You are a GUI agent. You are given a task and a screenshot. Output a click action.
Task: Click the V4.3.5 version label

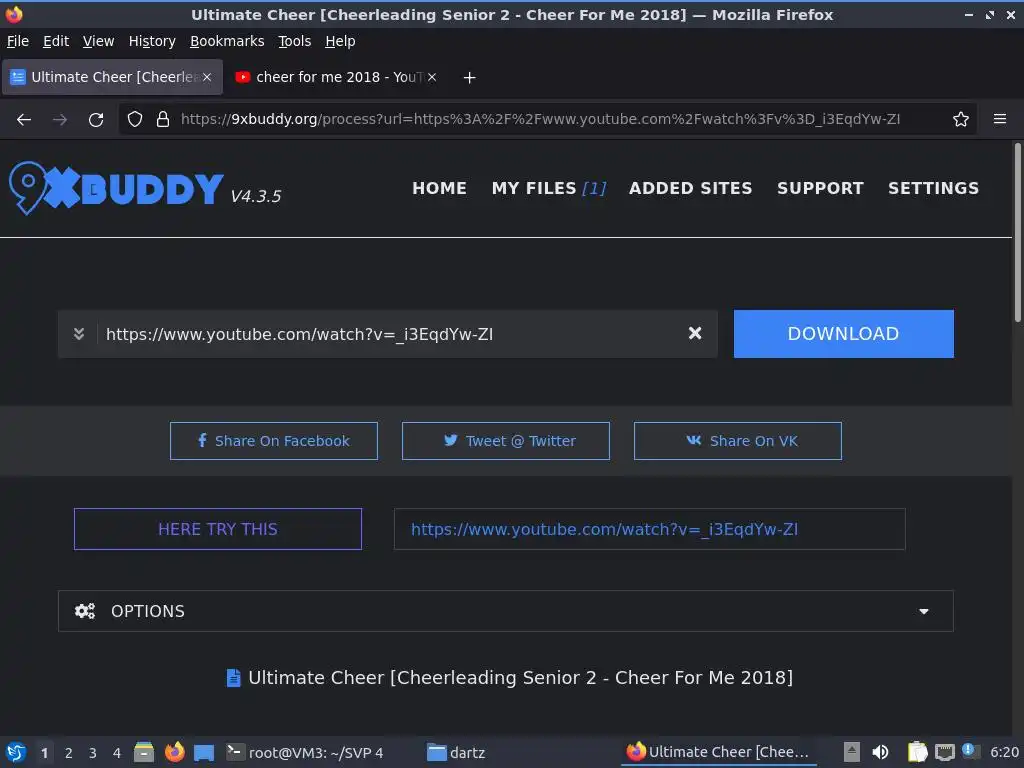256,197
